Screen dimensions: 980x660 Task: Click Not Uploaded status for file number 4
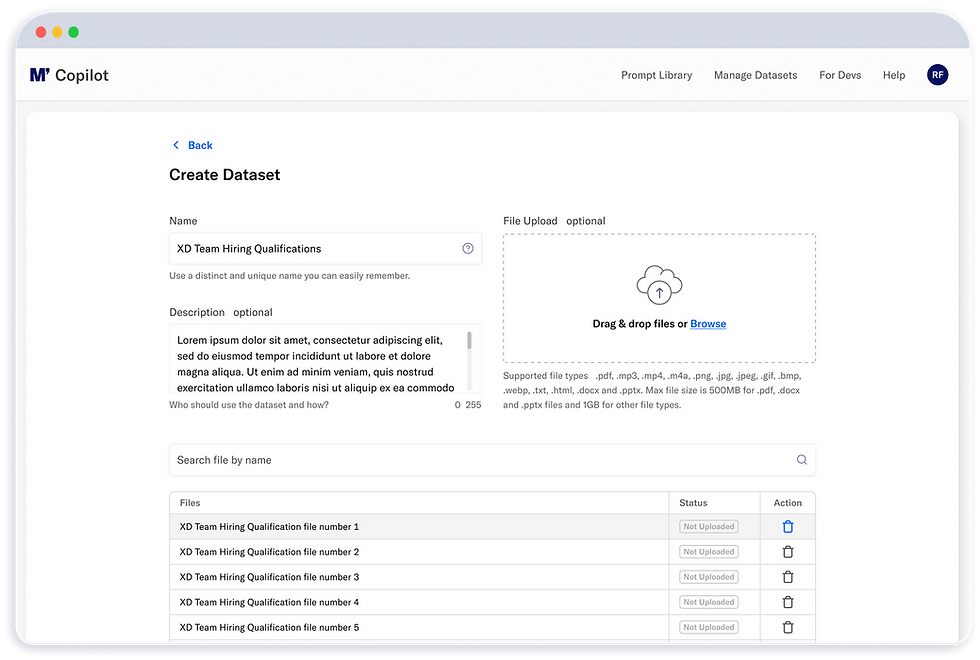(x=709, y=602)
